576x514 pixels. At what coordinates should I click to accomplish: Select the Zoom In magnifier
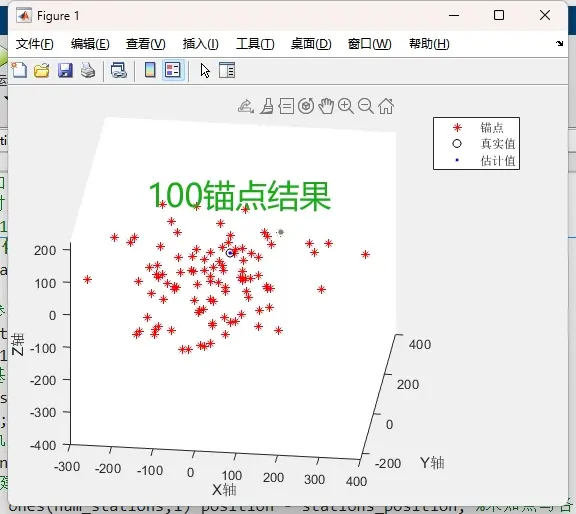pos(346,106)
